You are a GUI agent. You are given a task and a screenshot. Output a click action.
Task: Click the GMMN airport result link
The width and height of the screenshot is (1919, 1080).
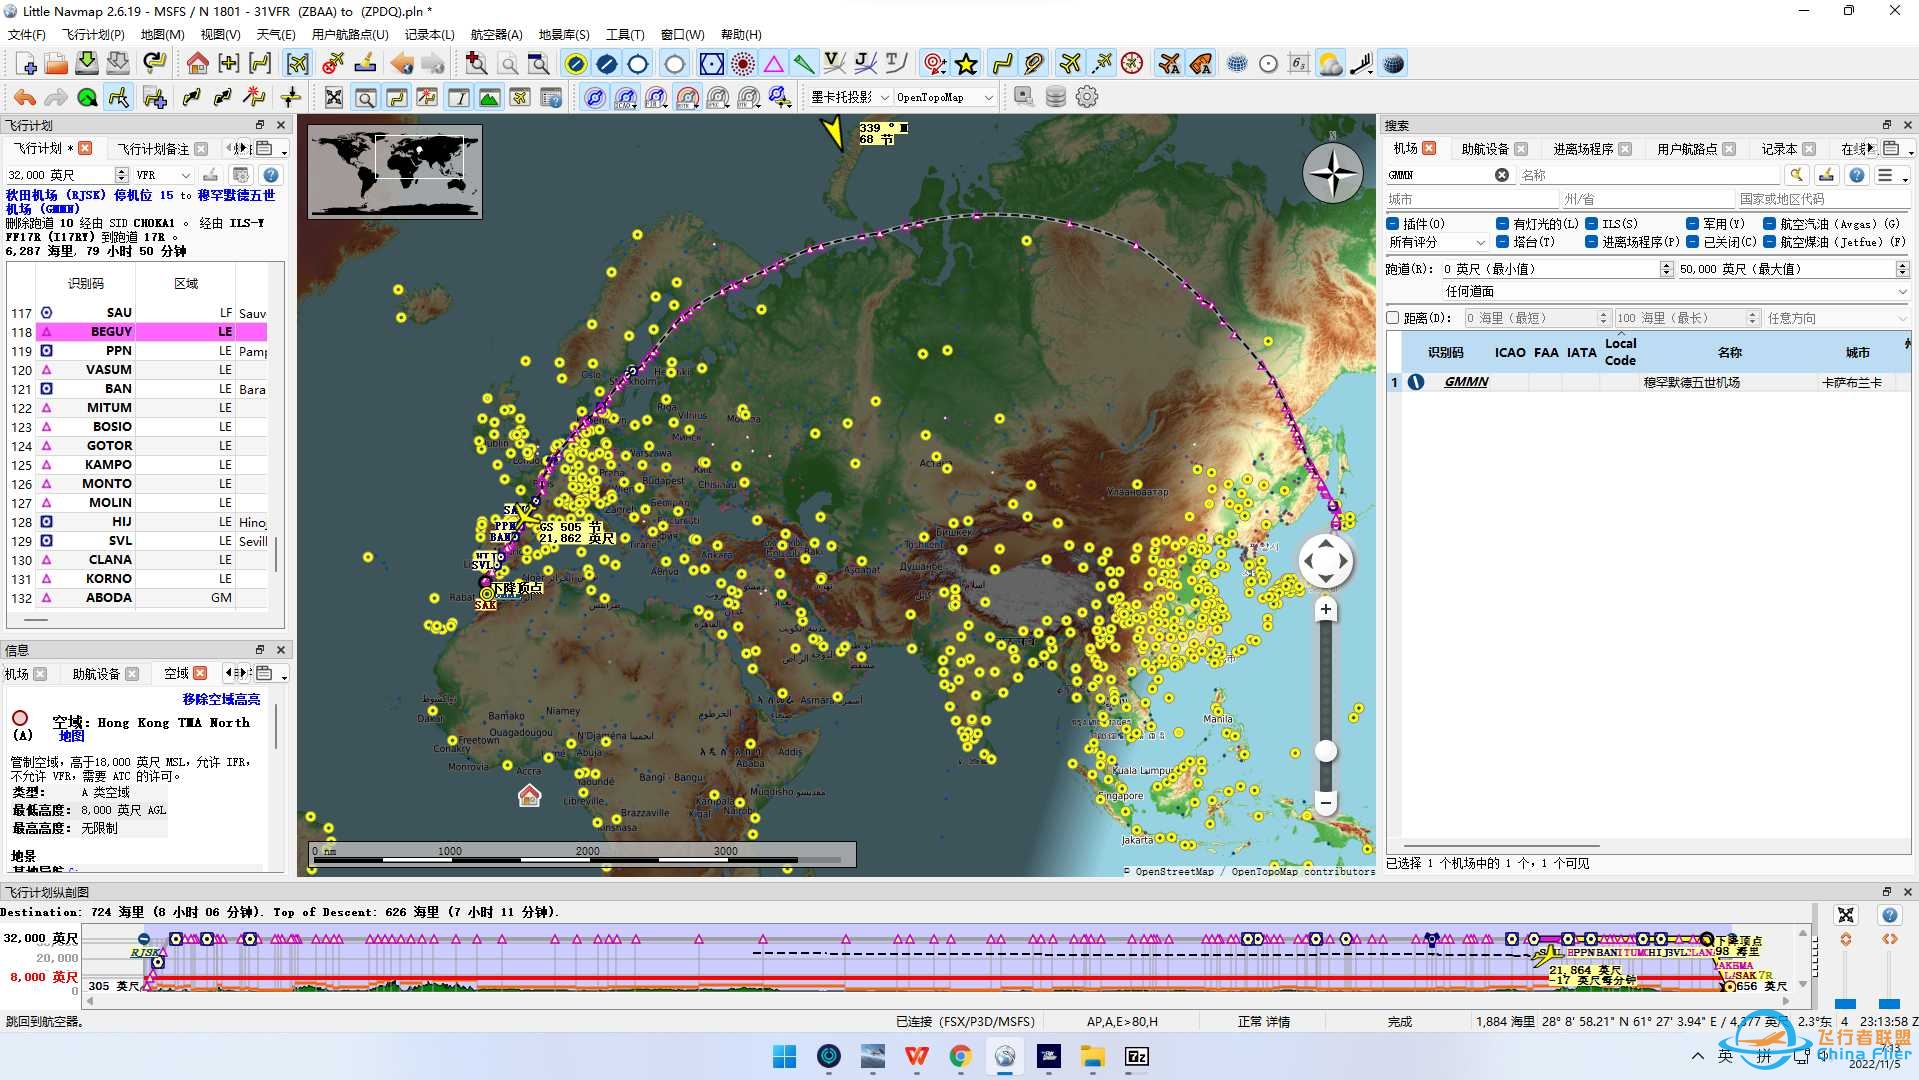(1466, 382)
